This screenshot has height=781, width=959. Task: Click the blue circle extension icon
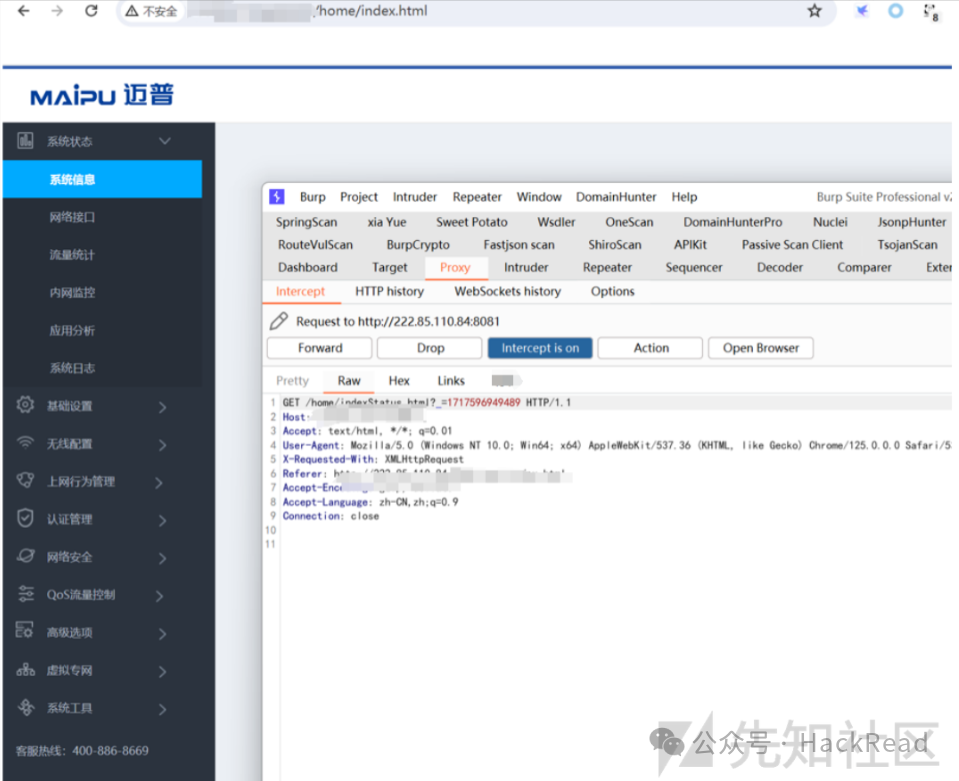(x=895, y=11)
